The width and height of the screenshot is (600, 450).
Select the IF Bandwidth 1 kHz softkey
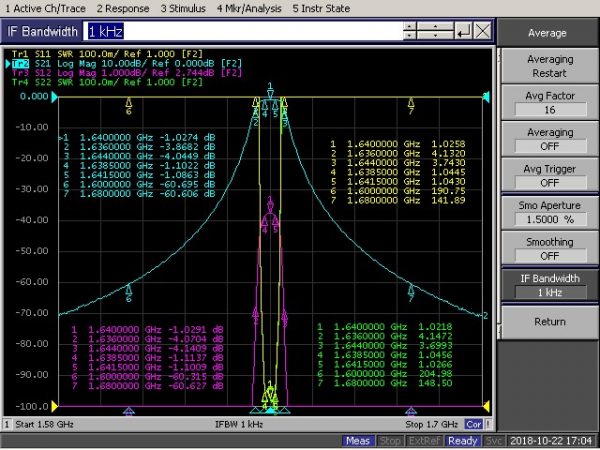[x=550, y=285]
